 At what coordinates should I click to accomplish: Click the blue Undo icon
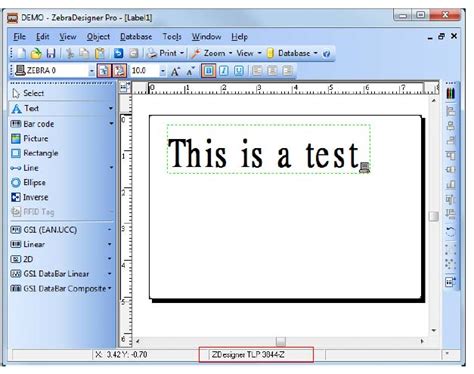[x=118, y=53]
